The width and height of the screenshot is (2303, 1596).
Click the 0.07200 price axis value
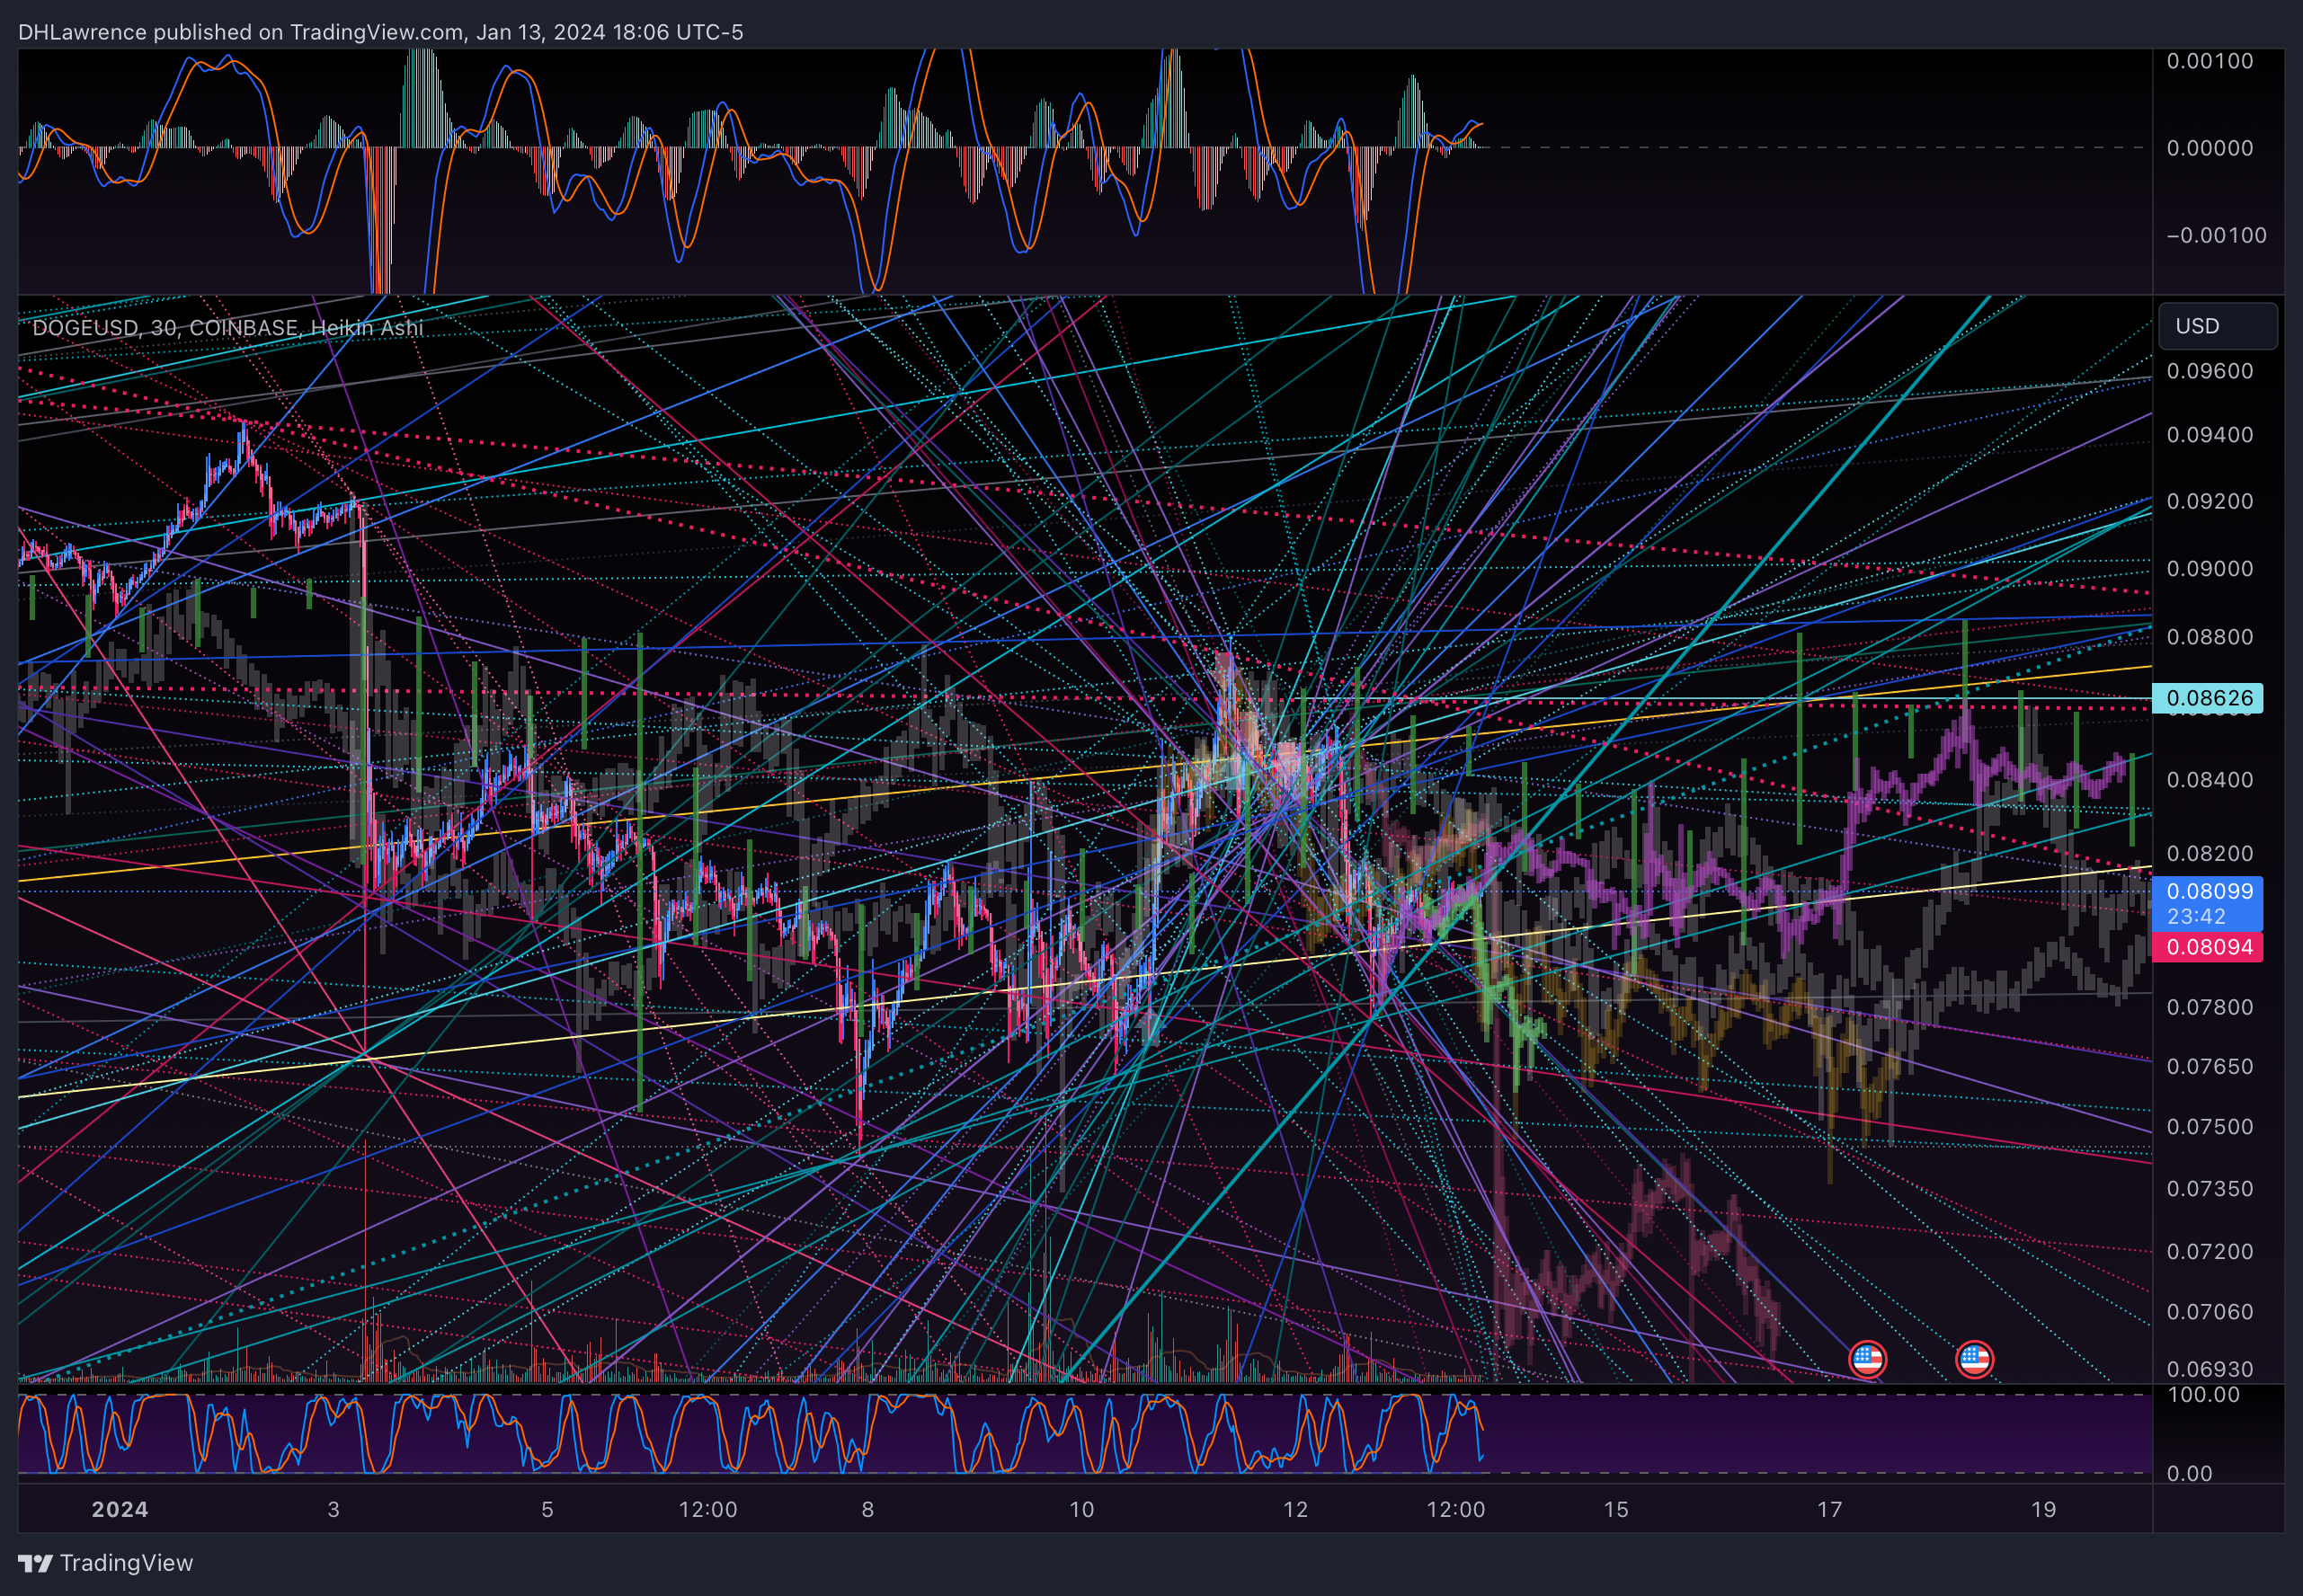(x=2210, y=1251)
